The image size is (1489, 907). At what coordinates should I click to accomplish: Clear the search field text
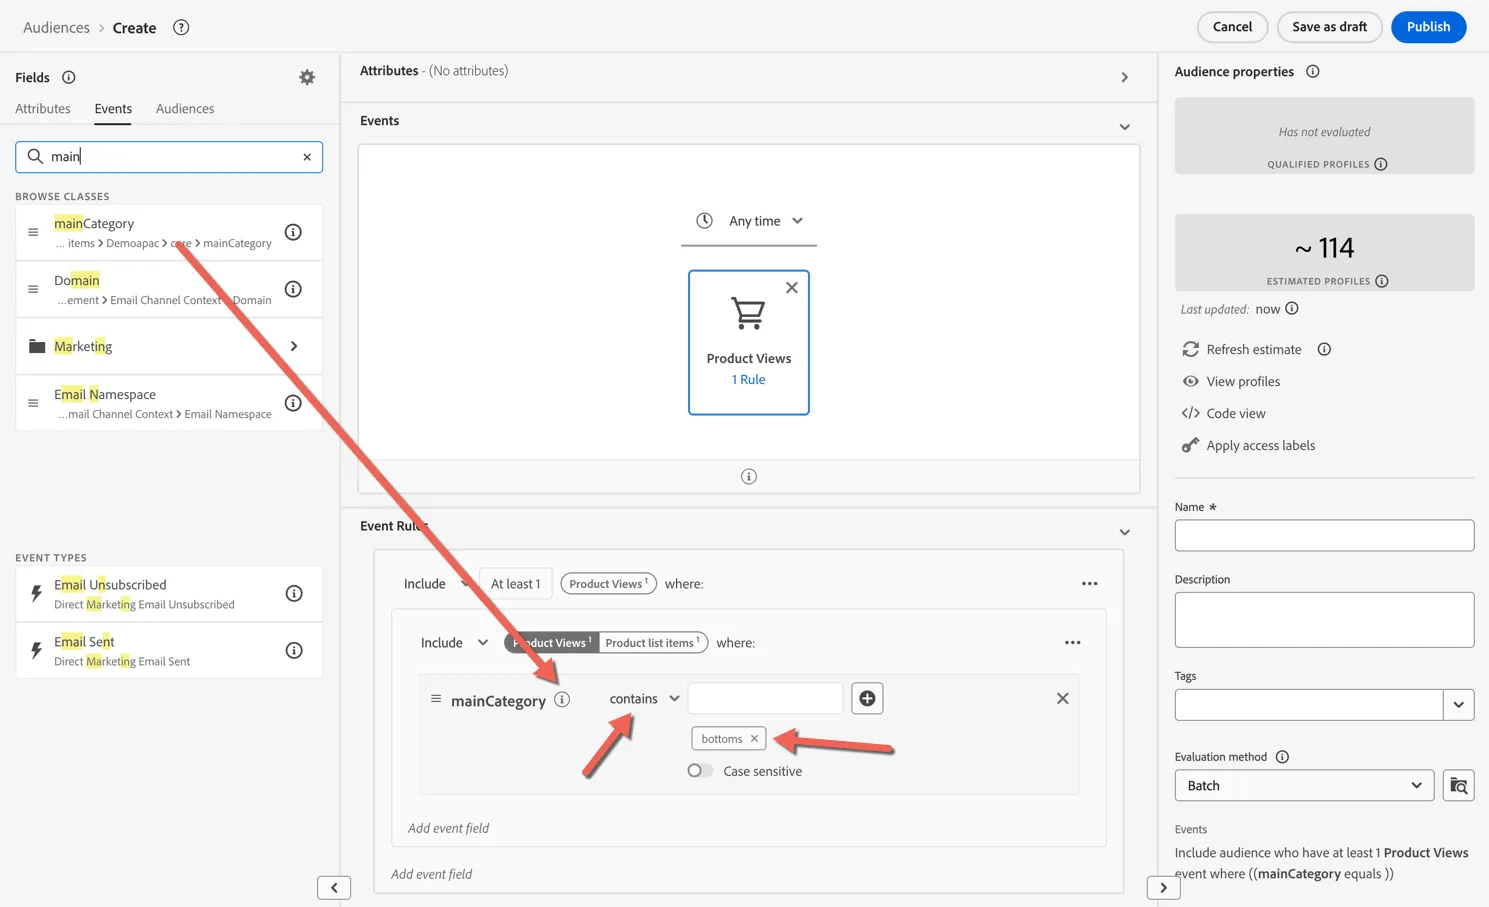tap(307, 157)
